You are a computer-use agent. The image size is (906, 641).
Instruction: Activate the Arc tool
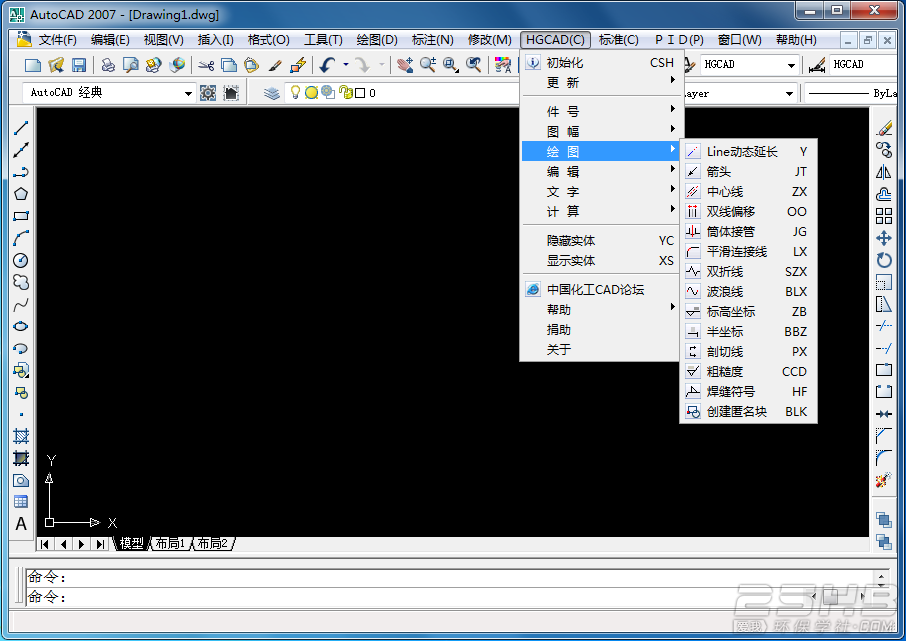pyautogui.click(x=21, y=238)
